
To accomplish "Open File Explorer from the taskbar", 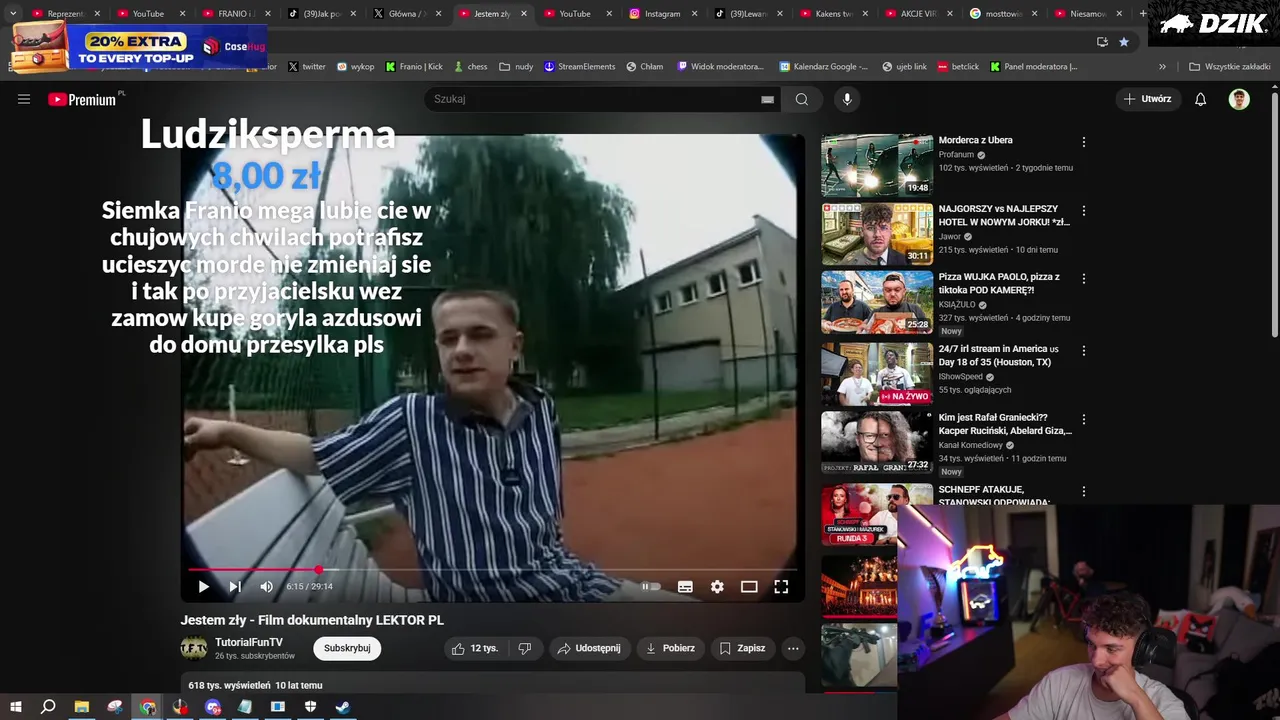I will click(x=82, y=707).
